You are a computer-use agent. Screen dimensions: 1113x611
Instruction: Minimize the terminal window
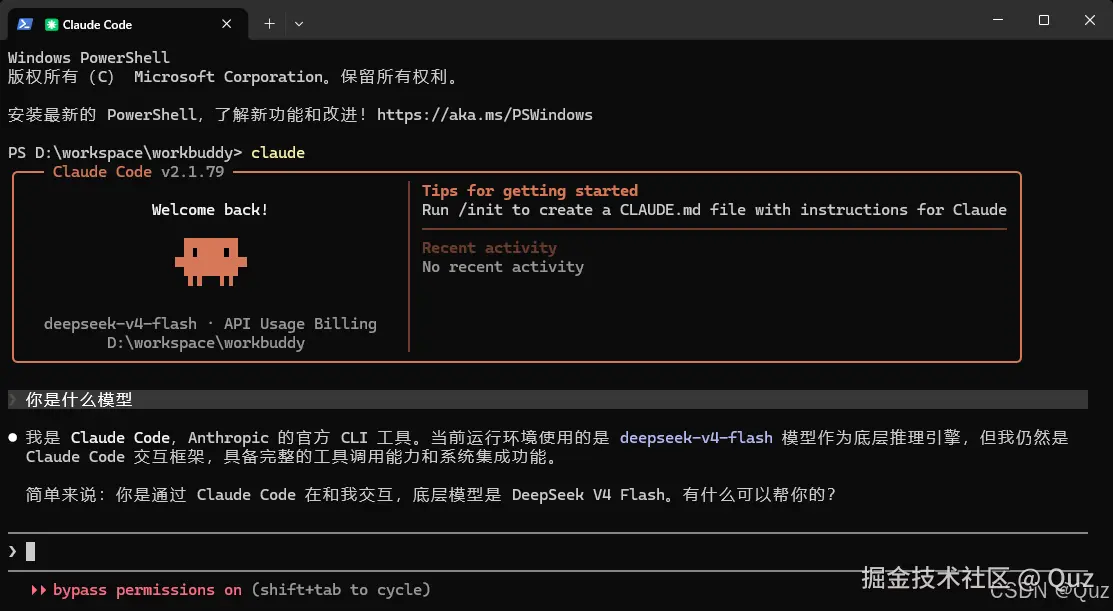(x=998, y=20)
